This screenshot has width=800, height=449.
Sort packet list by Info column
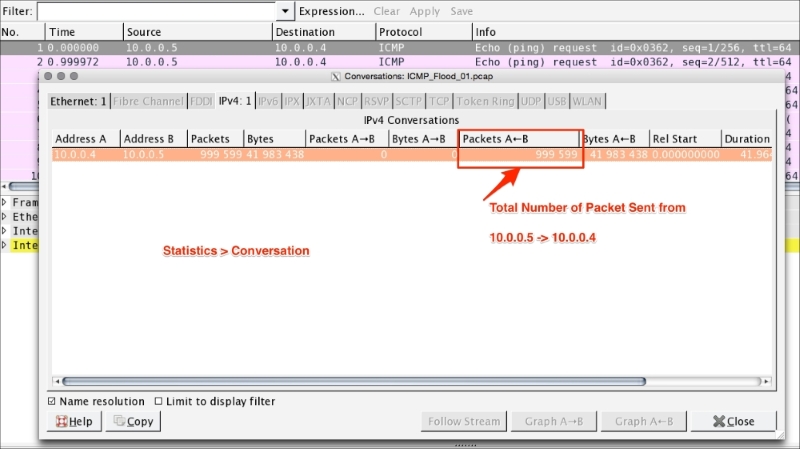[x=636, y=32]
